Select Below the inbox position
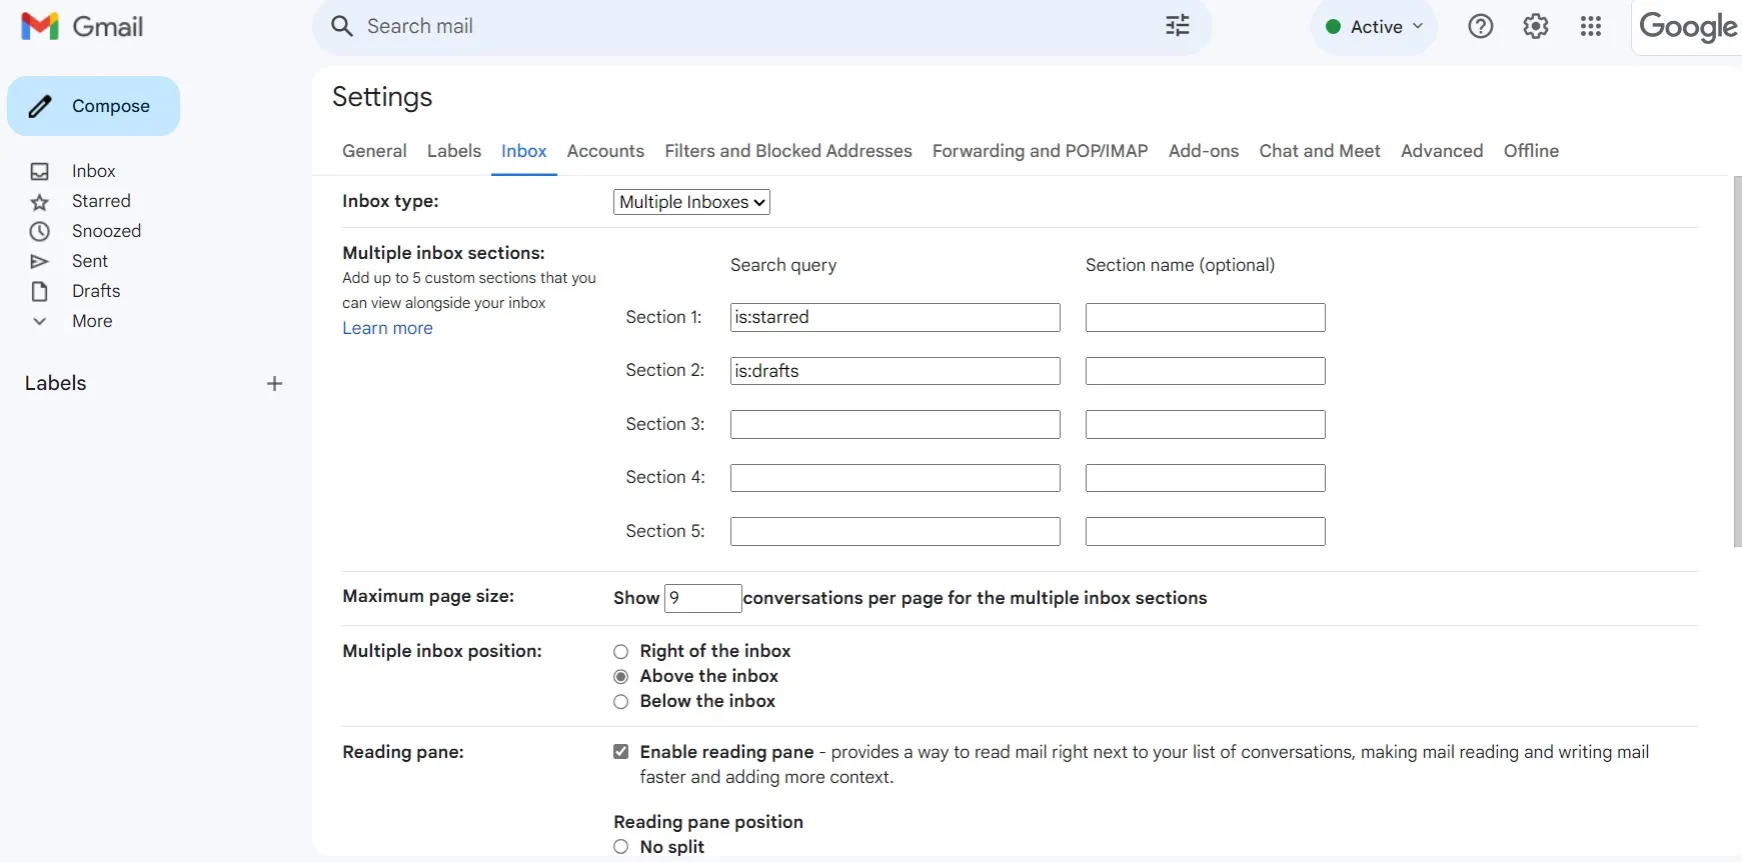The image size is (1742, 862). click(621, 702)
